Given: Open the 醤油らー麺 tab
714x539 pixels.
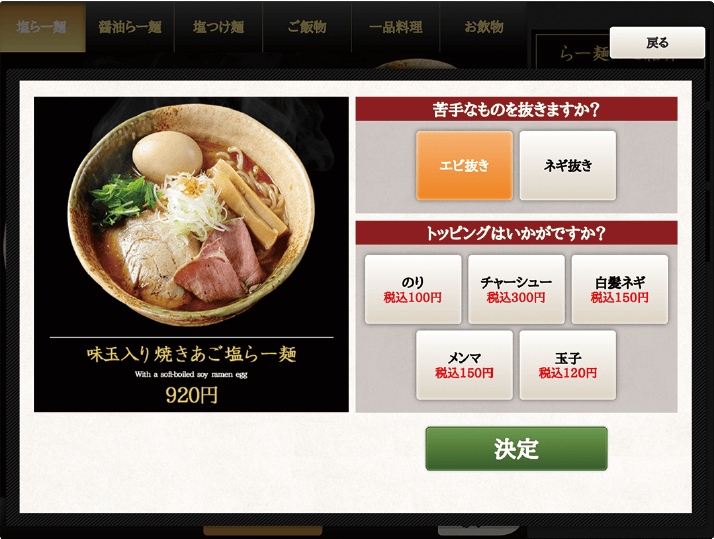Looking at the screenshot, I should (x=130, y=27).
